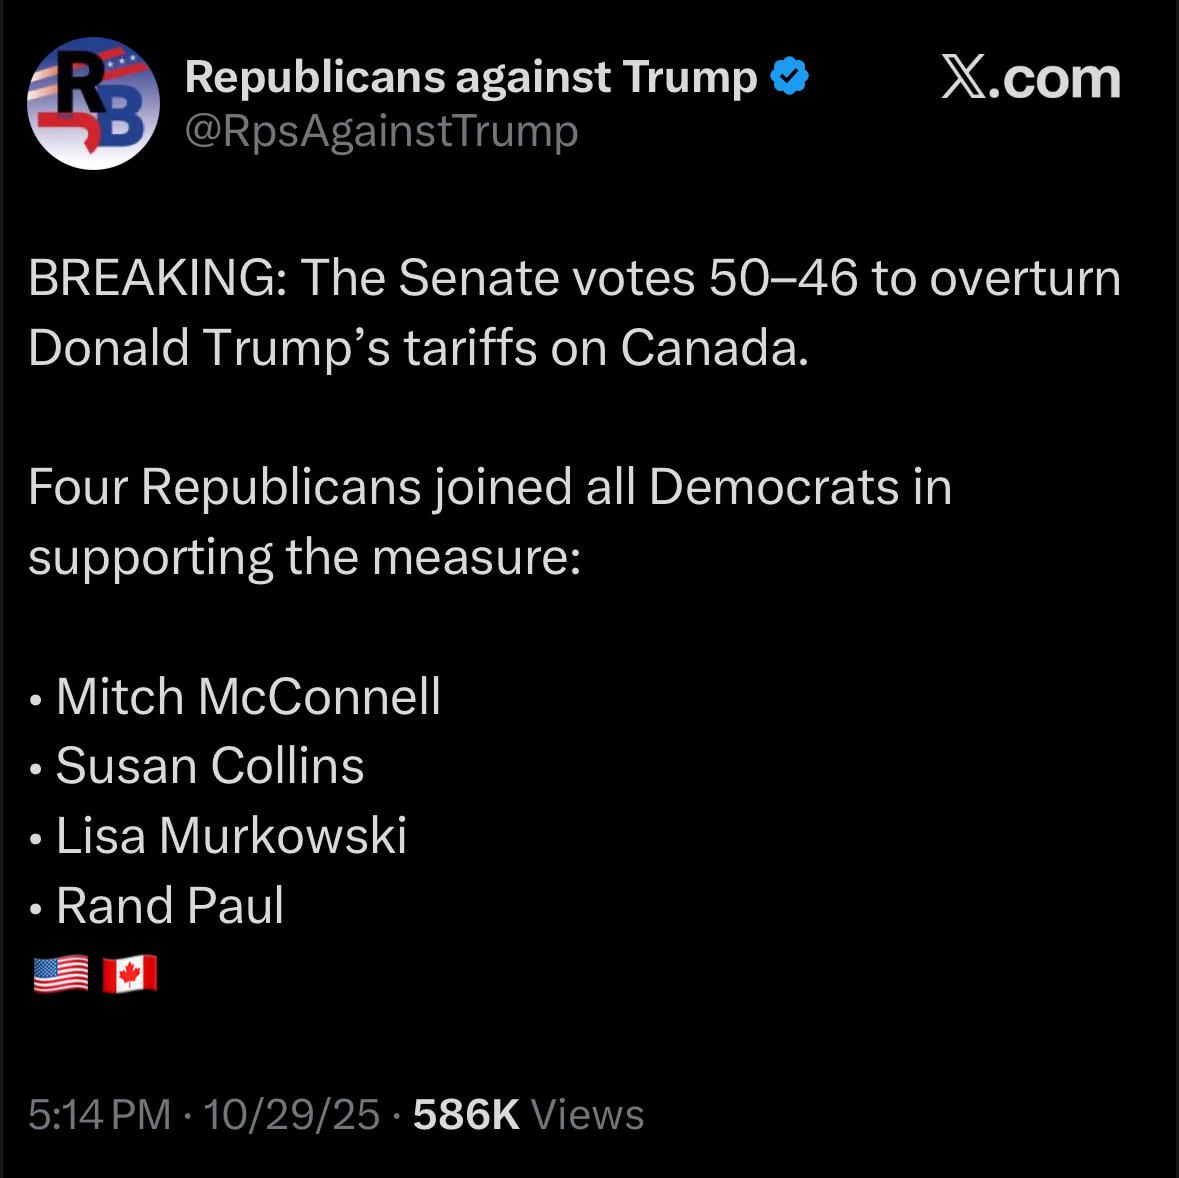1179x1178 pixels.
Task: Open the Republicans against Trump profile avatar
Action: pos(93,103)
